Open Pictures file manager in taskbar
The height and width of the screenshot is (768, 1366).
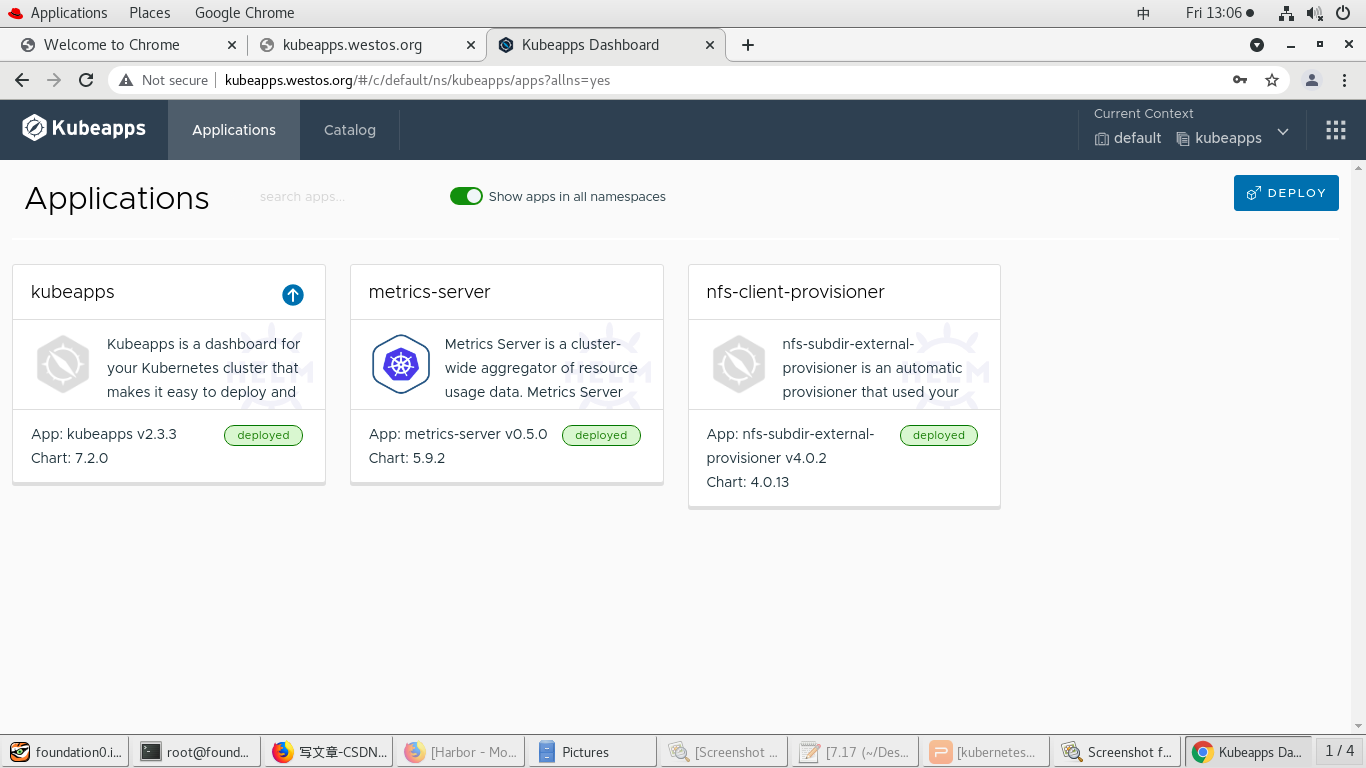(592, 752)
